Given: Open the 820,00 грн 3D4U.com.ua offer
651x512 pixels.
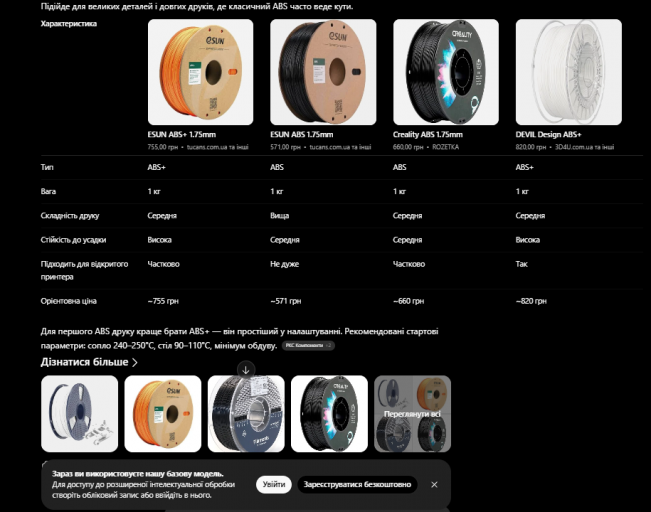Looking at the screenshot, I should pos(565,147).
